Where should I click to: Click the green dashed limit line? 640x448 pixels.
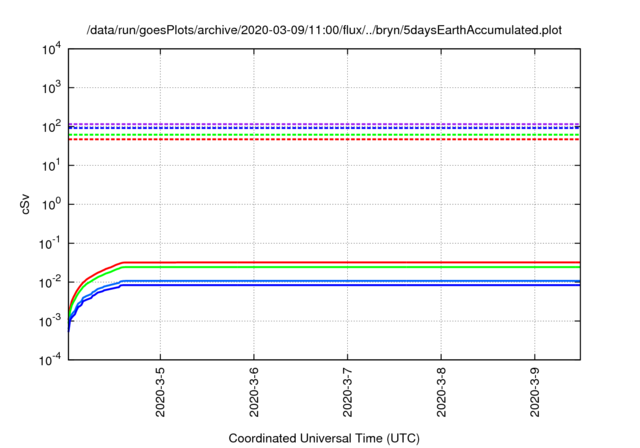click(324, 135)
